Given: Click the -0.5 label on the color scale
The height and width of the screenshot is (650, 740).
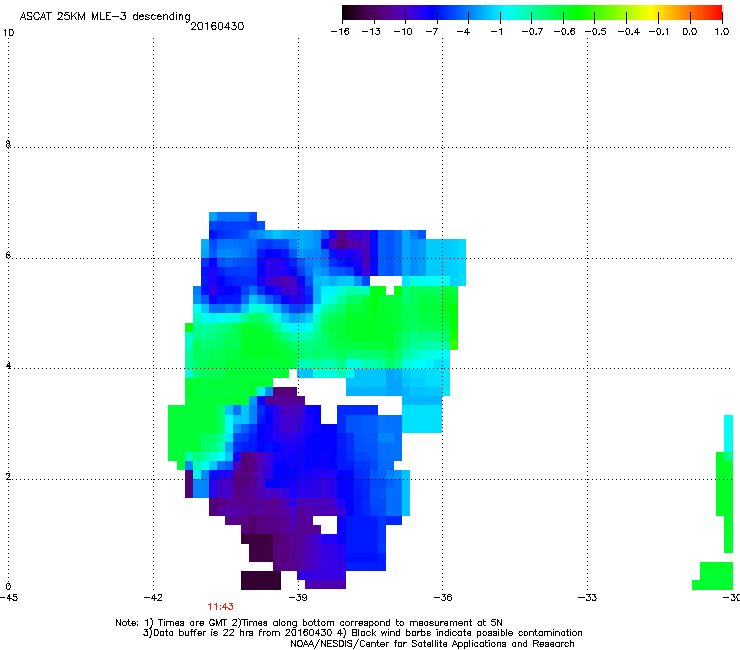Looking at the screenshot, I should coord(596,32).
